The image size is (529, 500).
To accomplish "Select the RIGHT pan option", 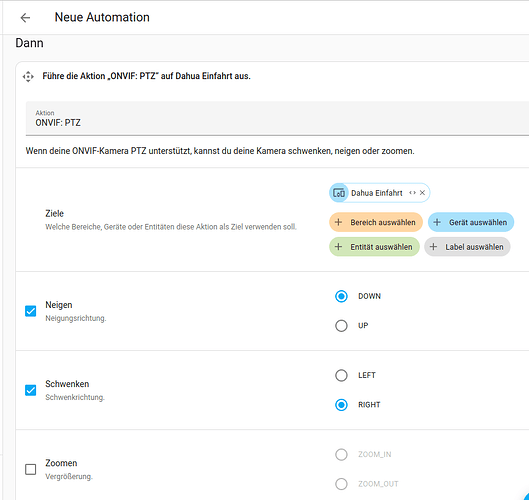I will (341, 405).
